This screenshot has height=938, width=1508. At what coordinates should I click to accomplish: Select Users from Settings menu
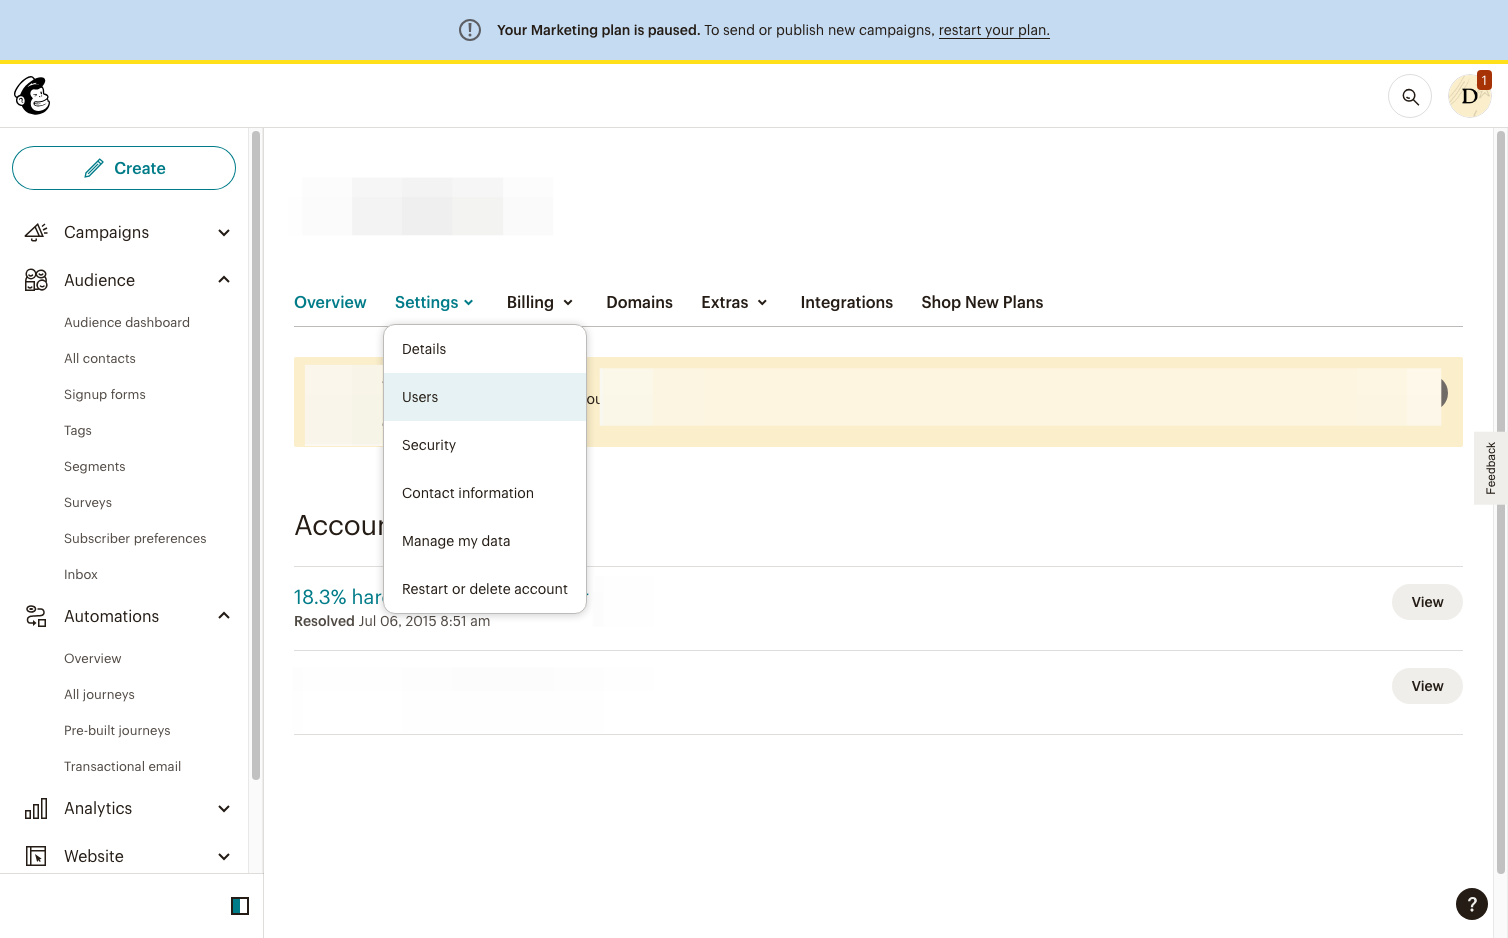click(485, 397)
